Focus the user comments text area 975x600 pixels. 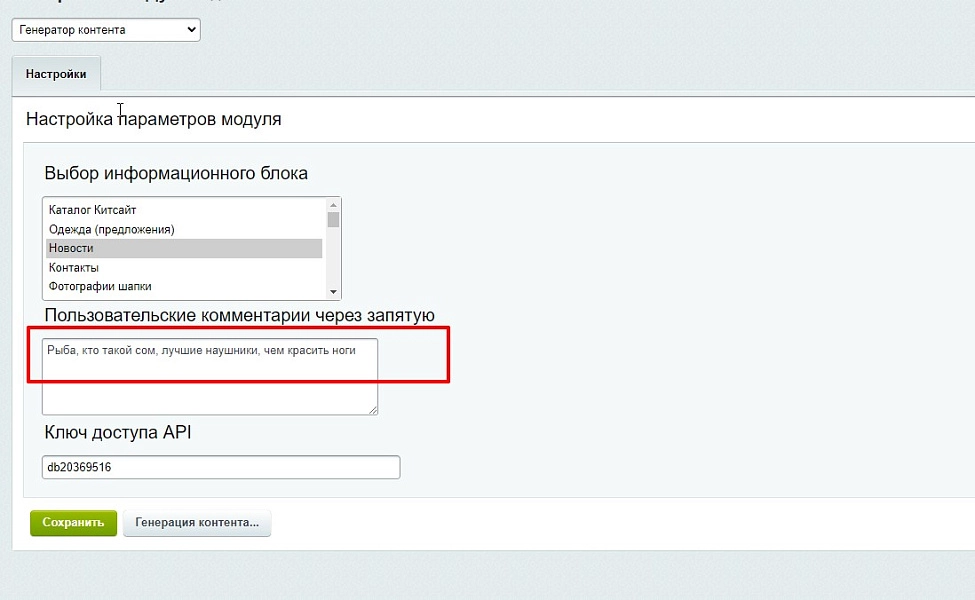210,377
